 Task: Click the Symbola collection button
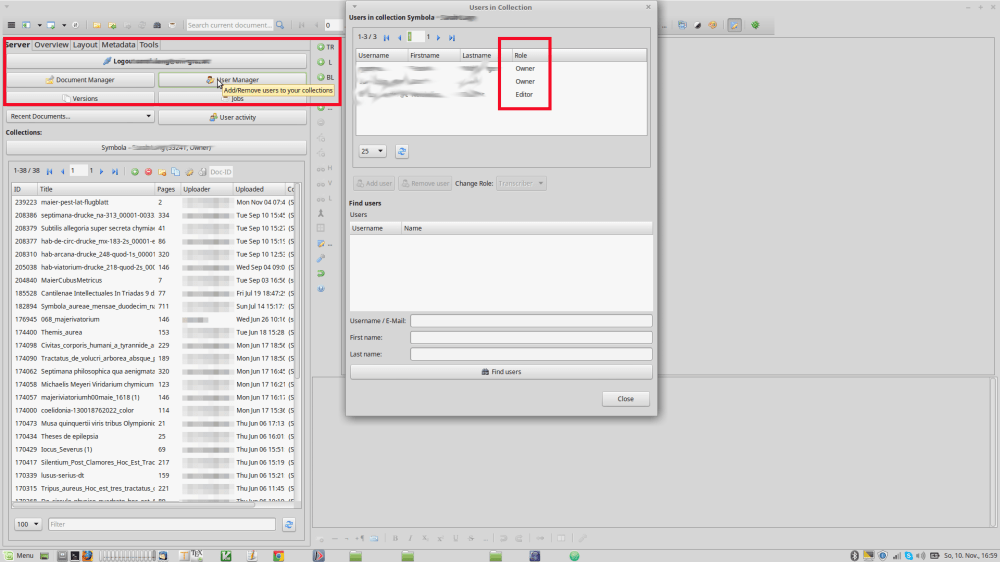pyautogui.click(x=156, y=147)
